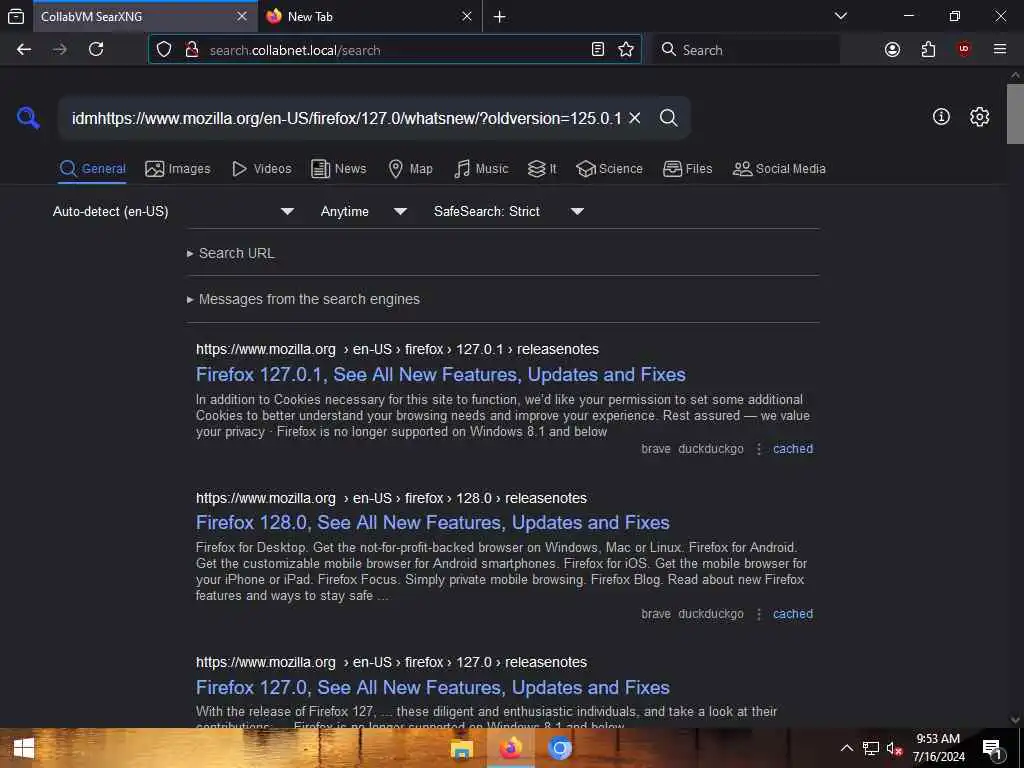Open more options dots for 128.0 result
This screenshot has width=1024, height=768.
(x=759, y=615)
